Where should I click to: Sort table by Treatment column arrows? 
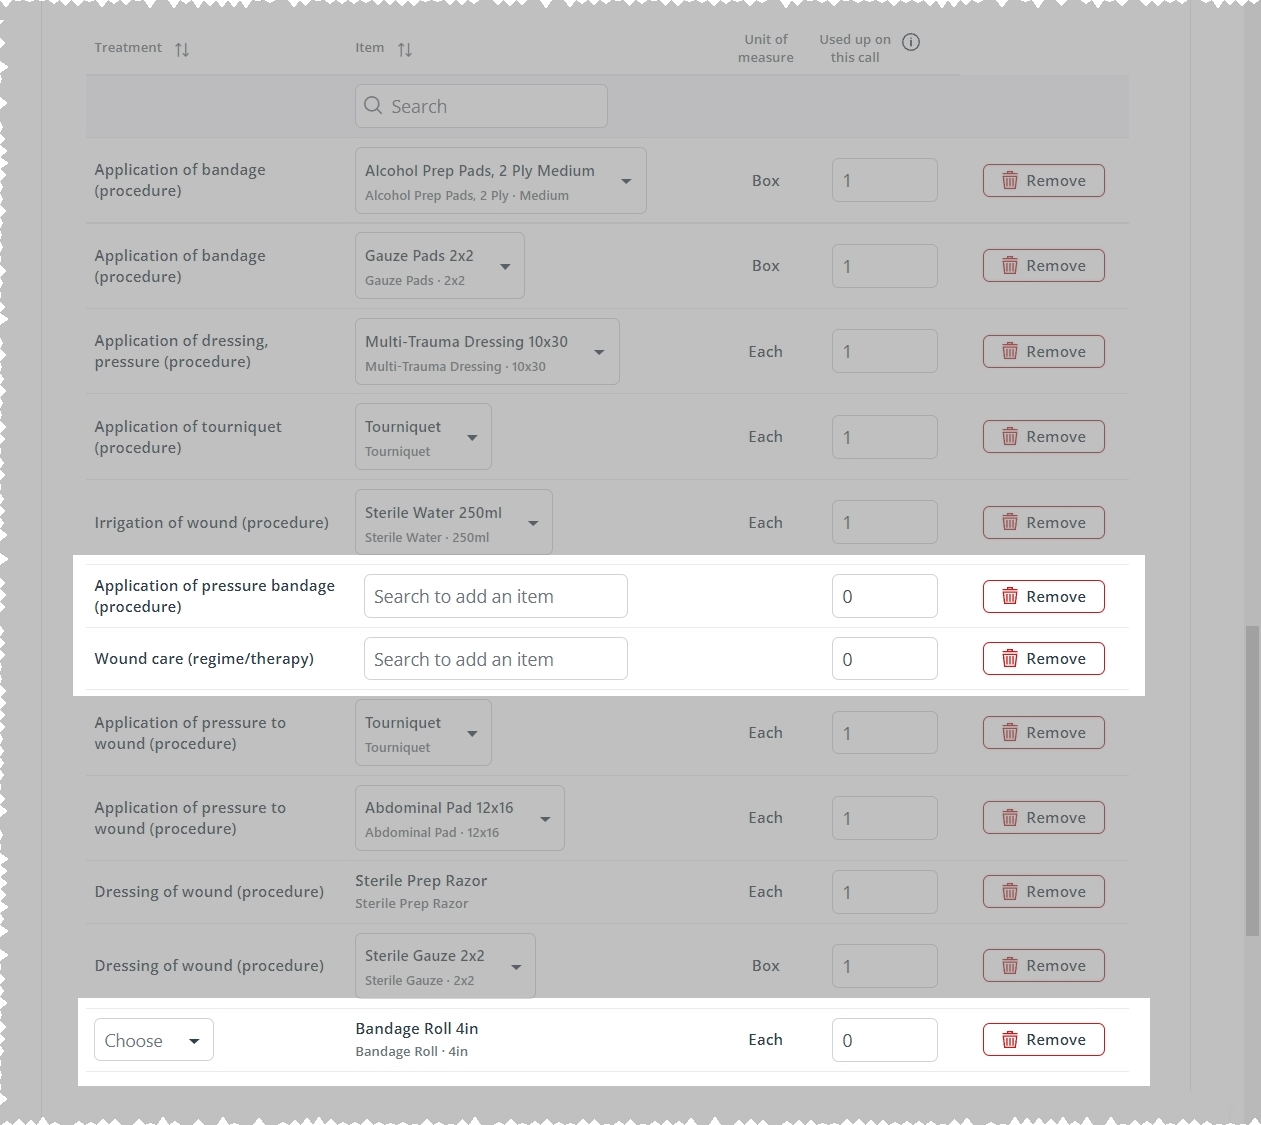pyautogui.click(x=182, y=49)
